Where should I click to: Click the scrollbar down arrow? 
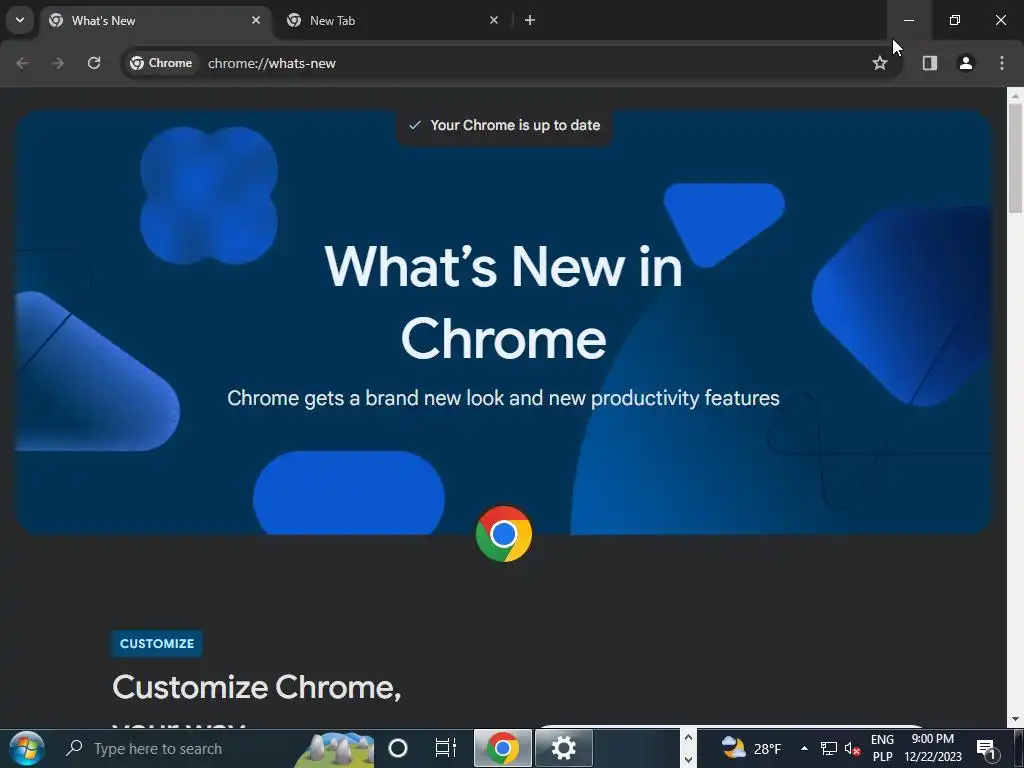[1015, 720]
